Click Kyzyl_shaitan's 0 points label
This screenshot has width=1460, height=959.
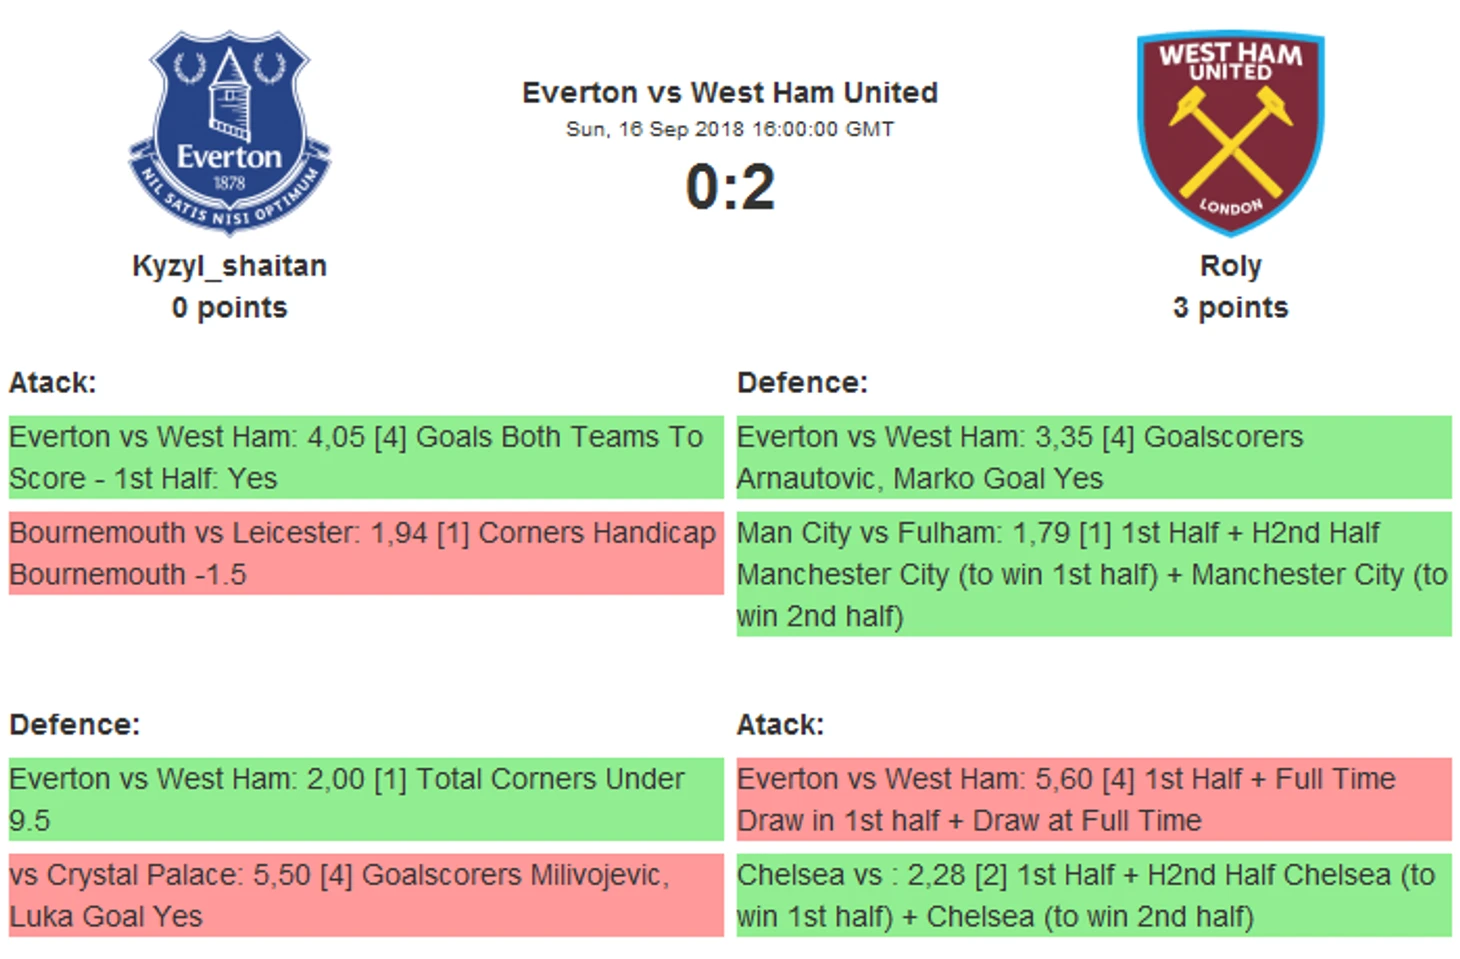(230, 308)
